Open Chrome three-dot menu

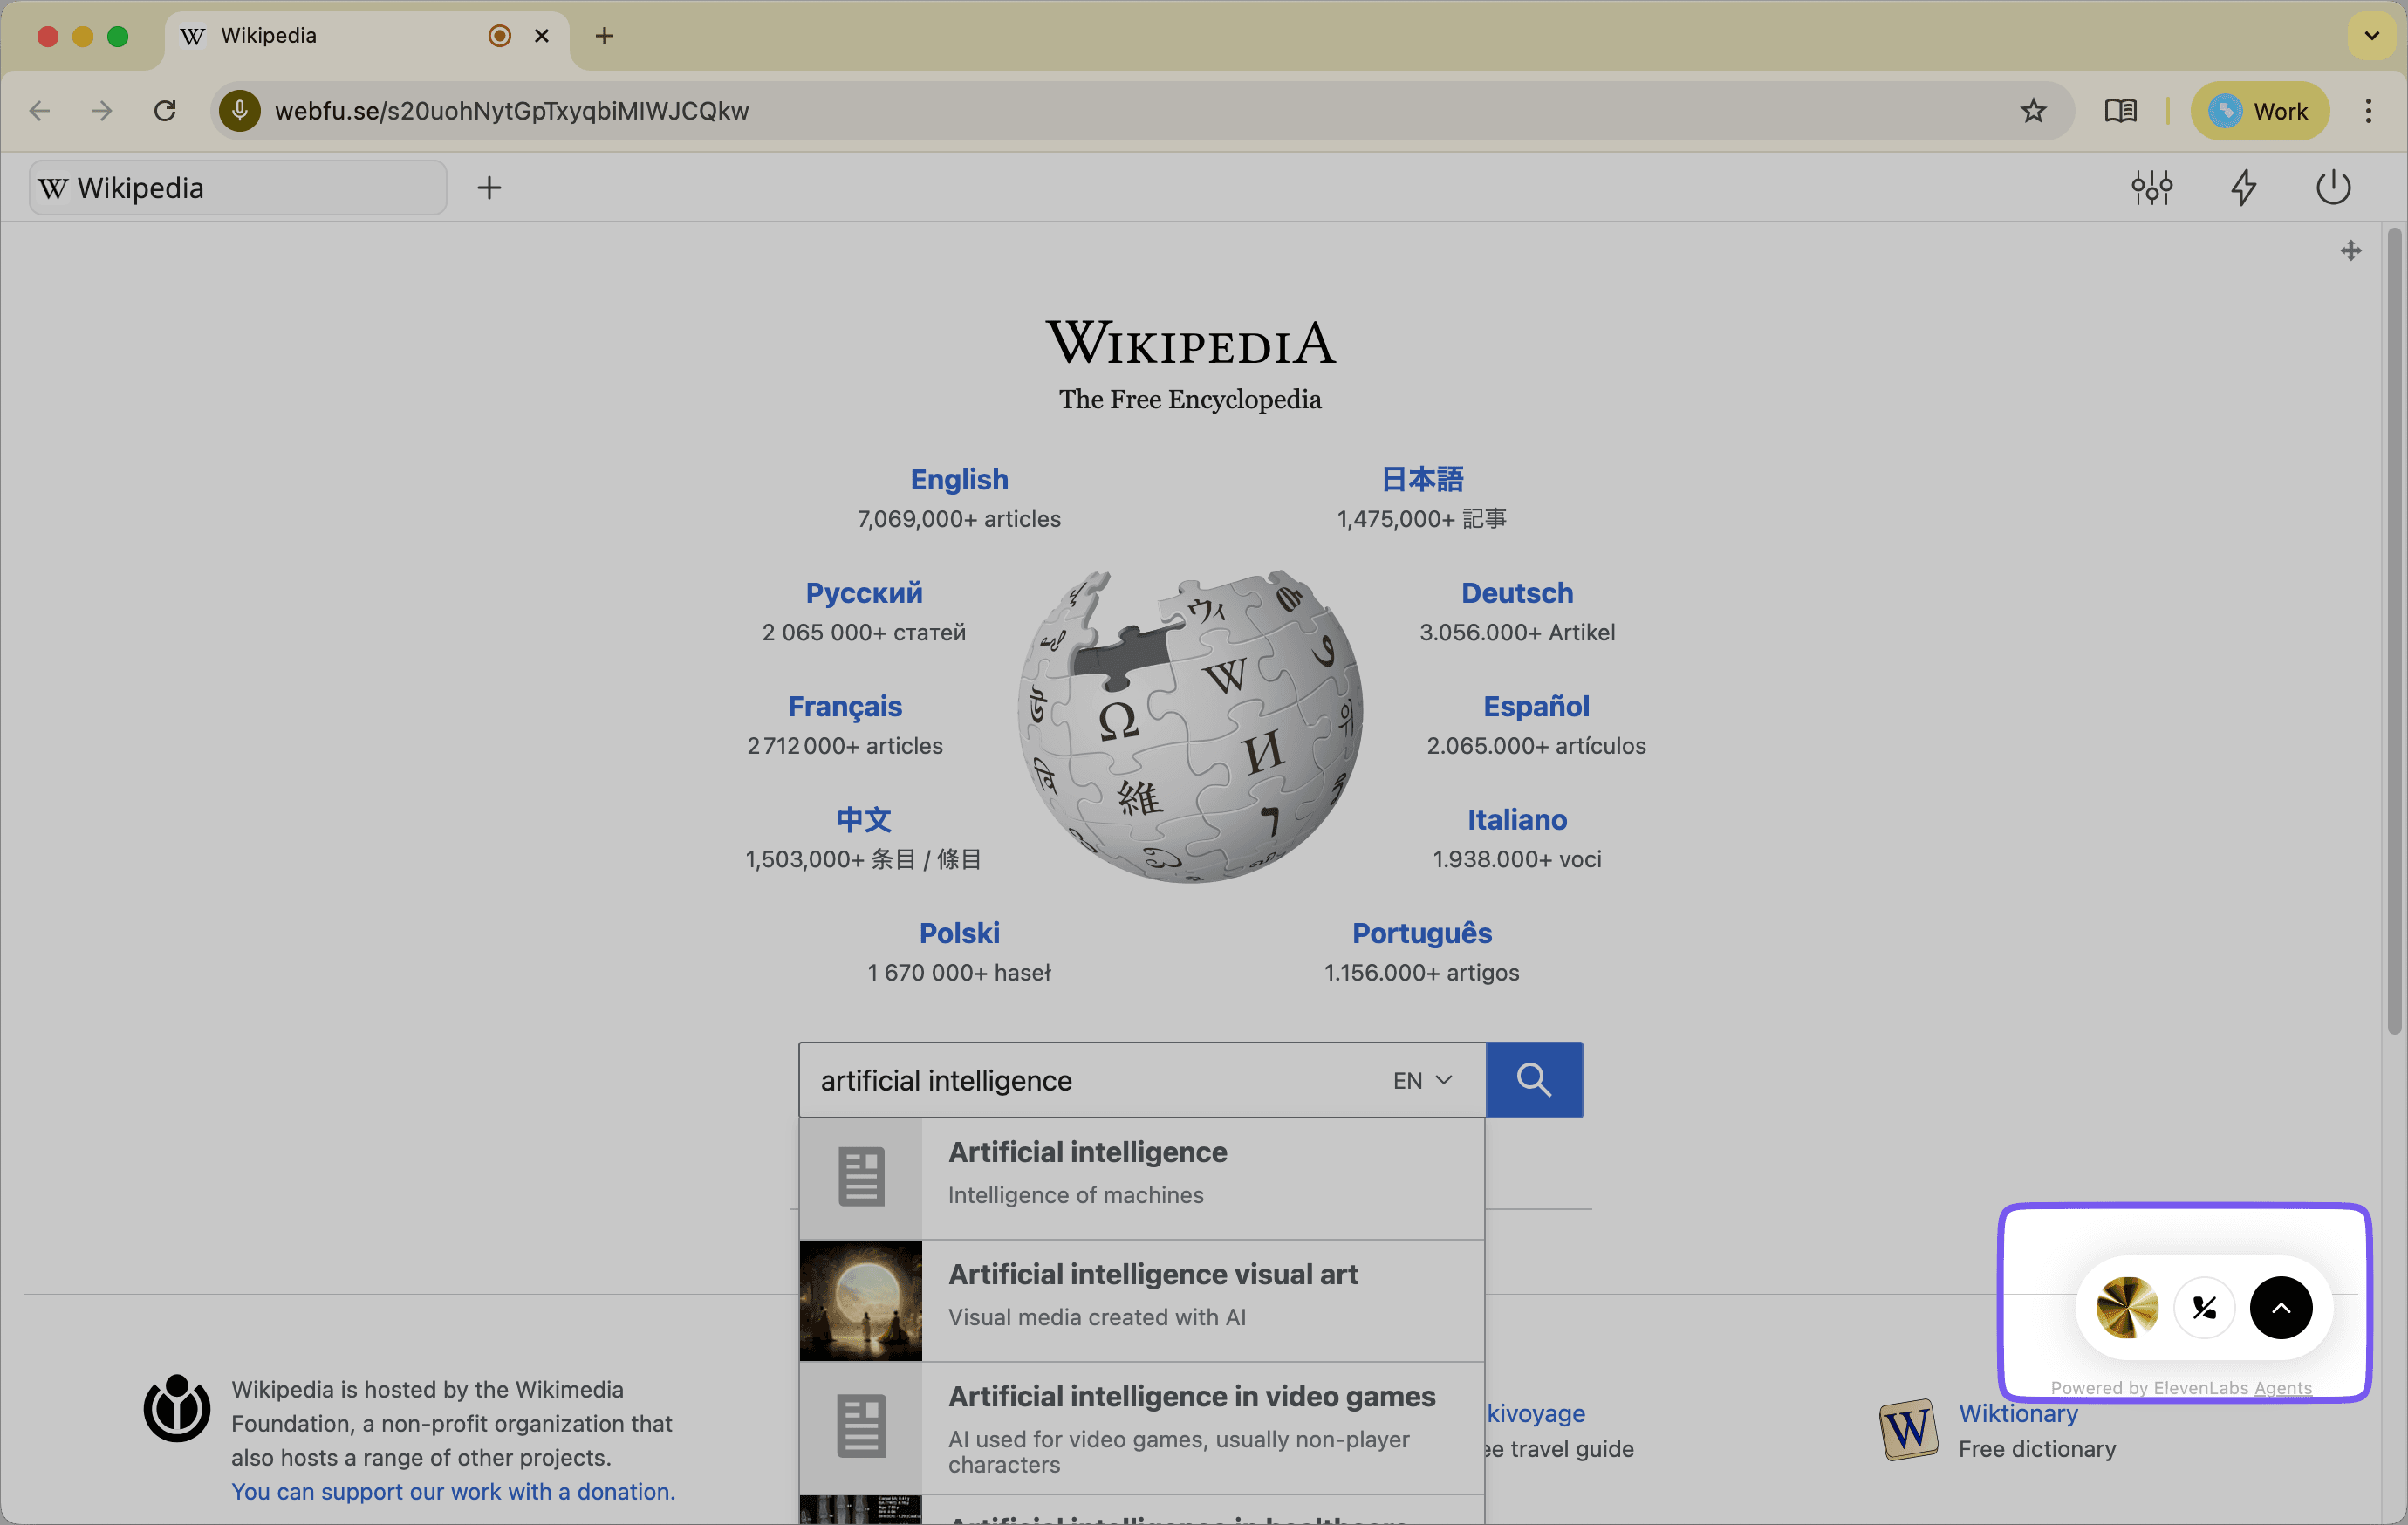[2368, 111]
